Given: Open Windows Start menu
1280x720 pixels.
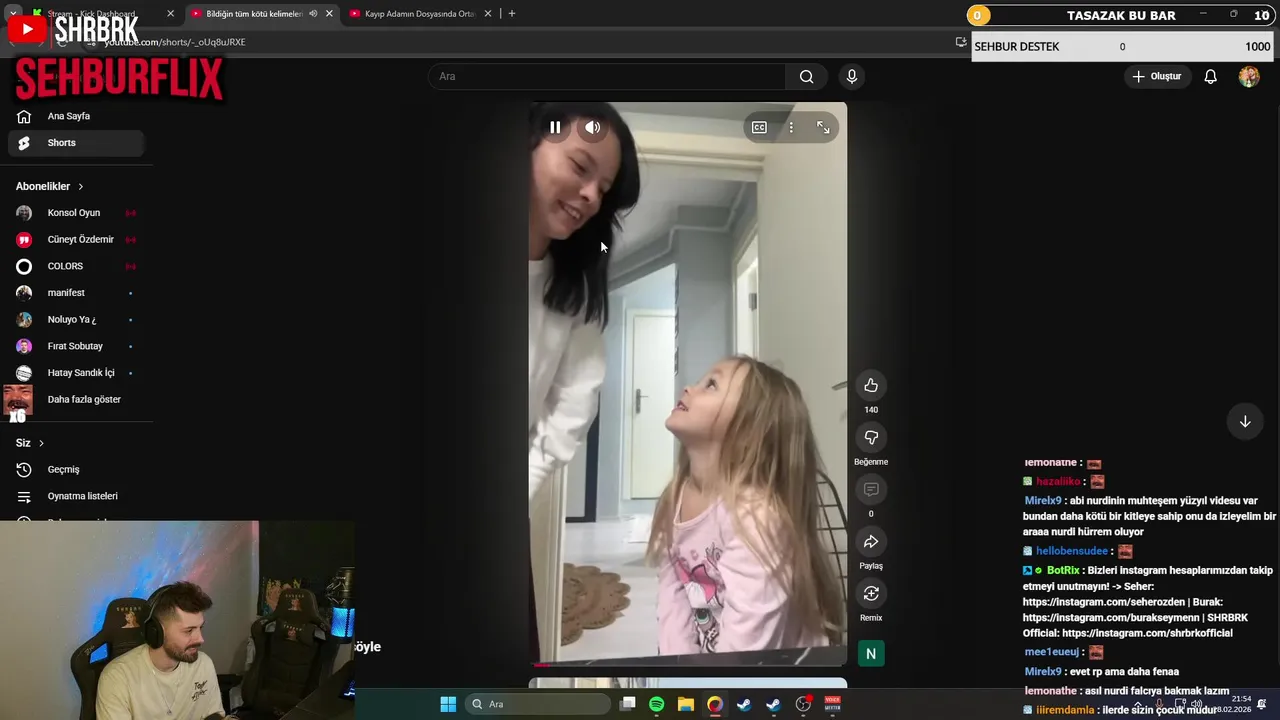Looking at the screenshot, I should [448, 704].
